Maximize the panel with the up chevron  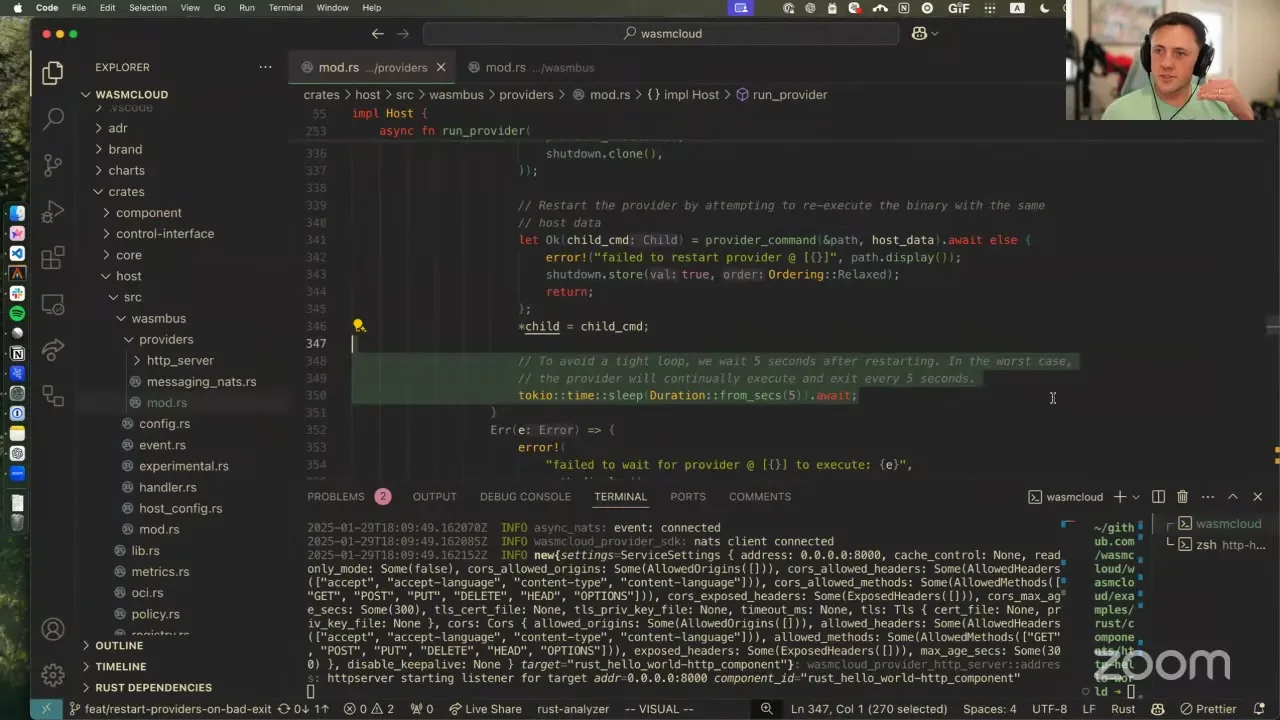(1232, 497)
